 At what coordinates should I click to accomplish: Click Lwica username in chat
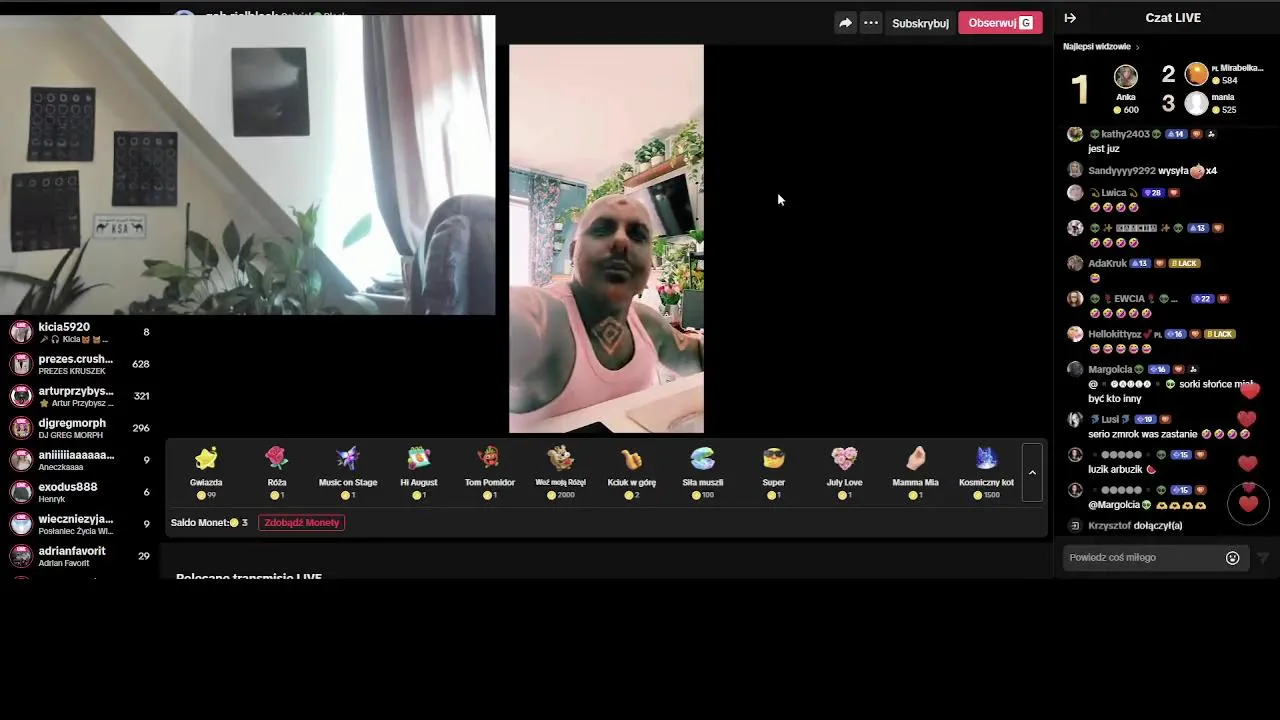1114,193
